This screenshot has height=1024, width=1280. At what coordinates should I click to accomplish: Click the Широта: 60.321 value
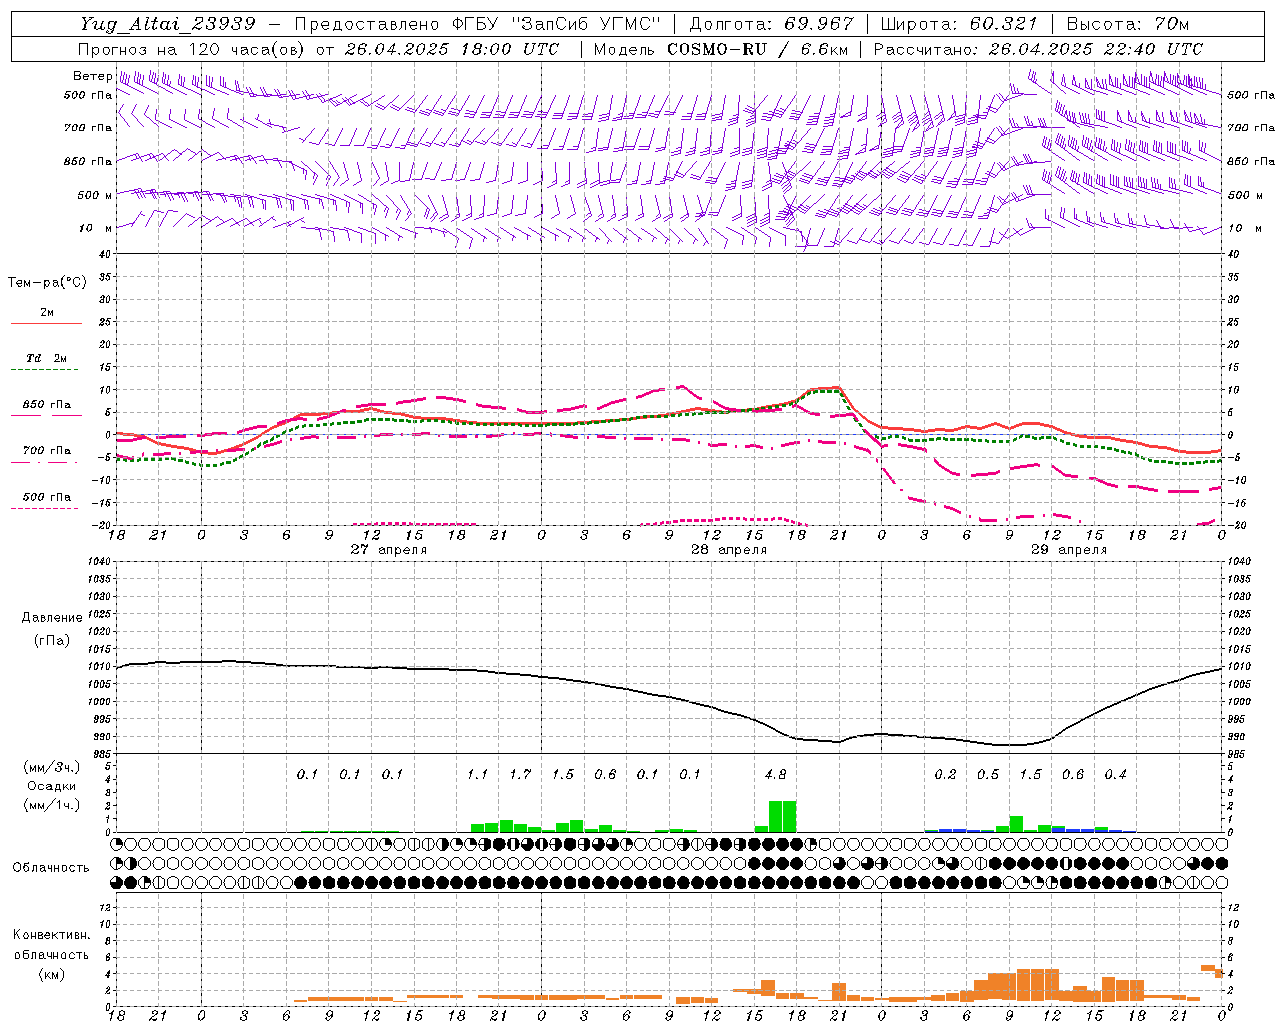[x=959, y=24]
